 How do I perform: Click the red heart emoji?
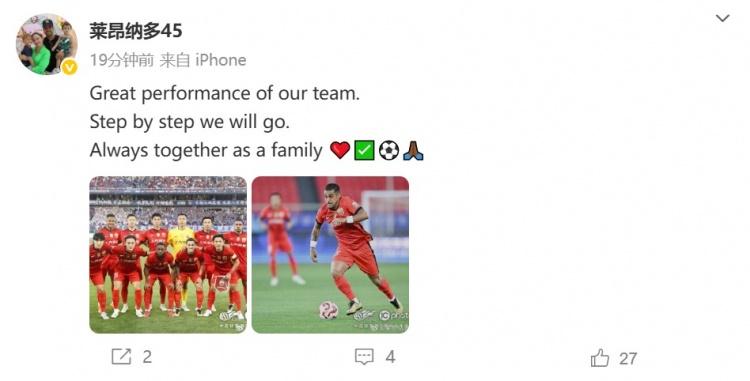click(x=340, y=151)
